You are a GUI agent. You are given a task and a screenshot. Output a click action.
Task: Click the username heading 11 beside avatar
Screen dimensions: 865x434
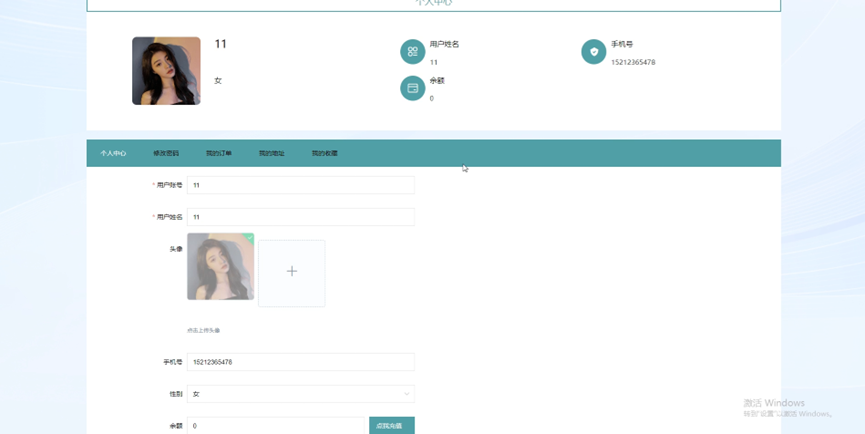pos(221,44)
